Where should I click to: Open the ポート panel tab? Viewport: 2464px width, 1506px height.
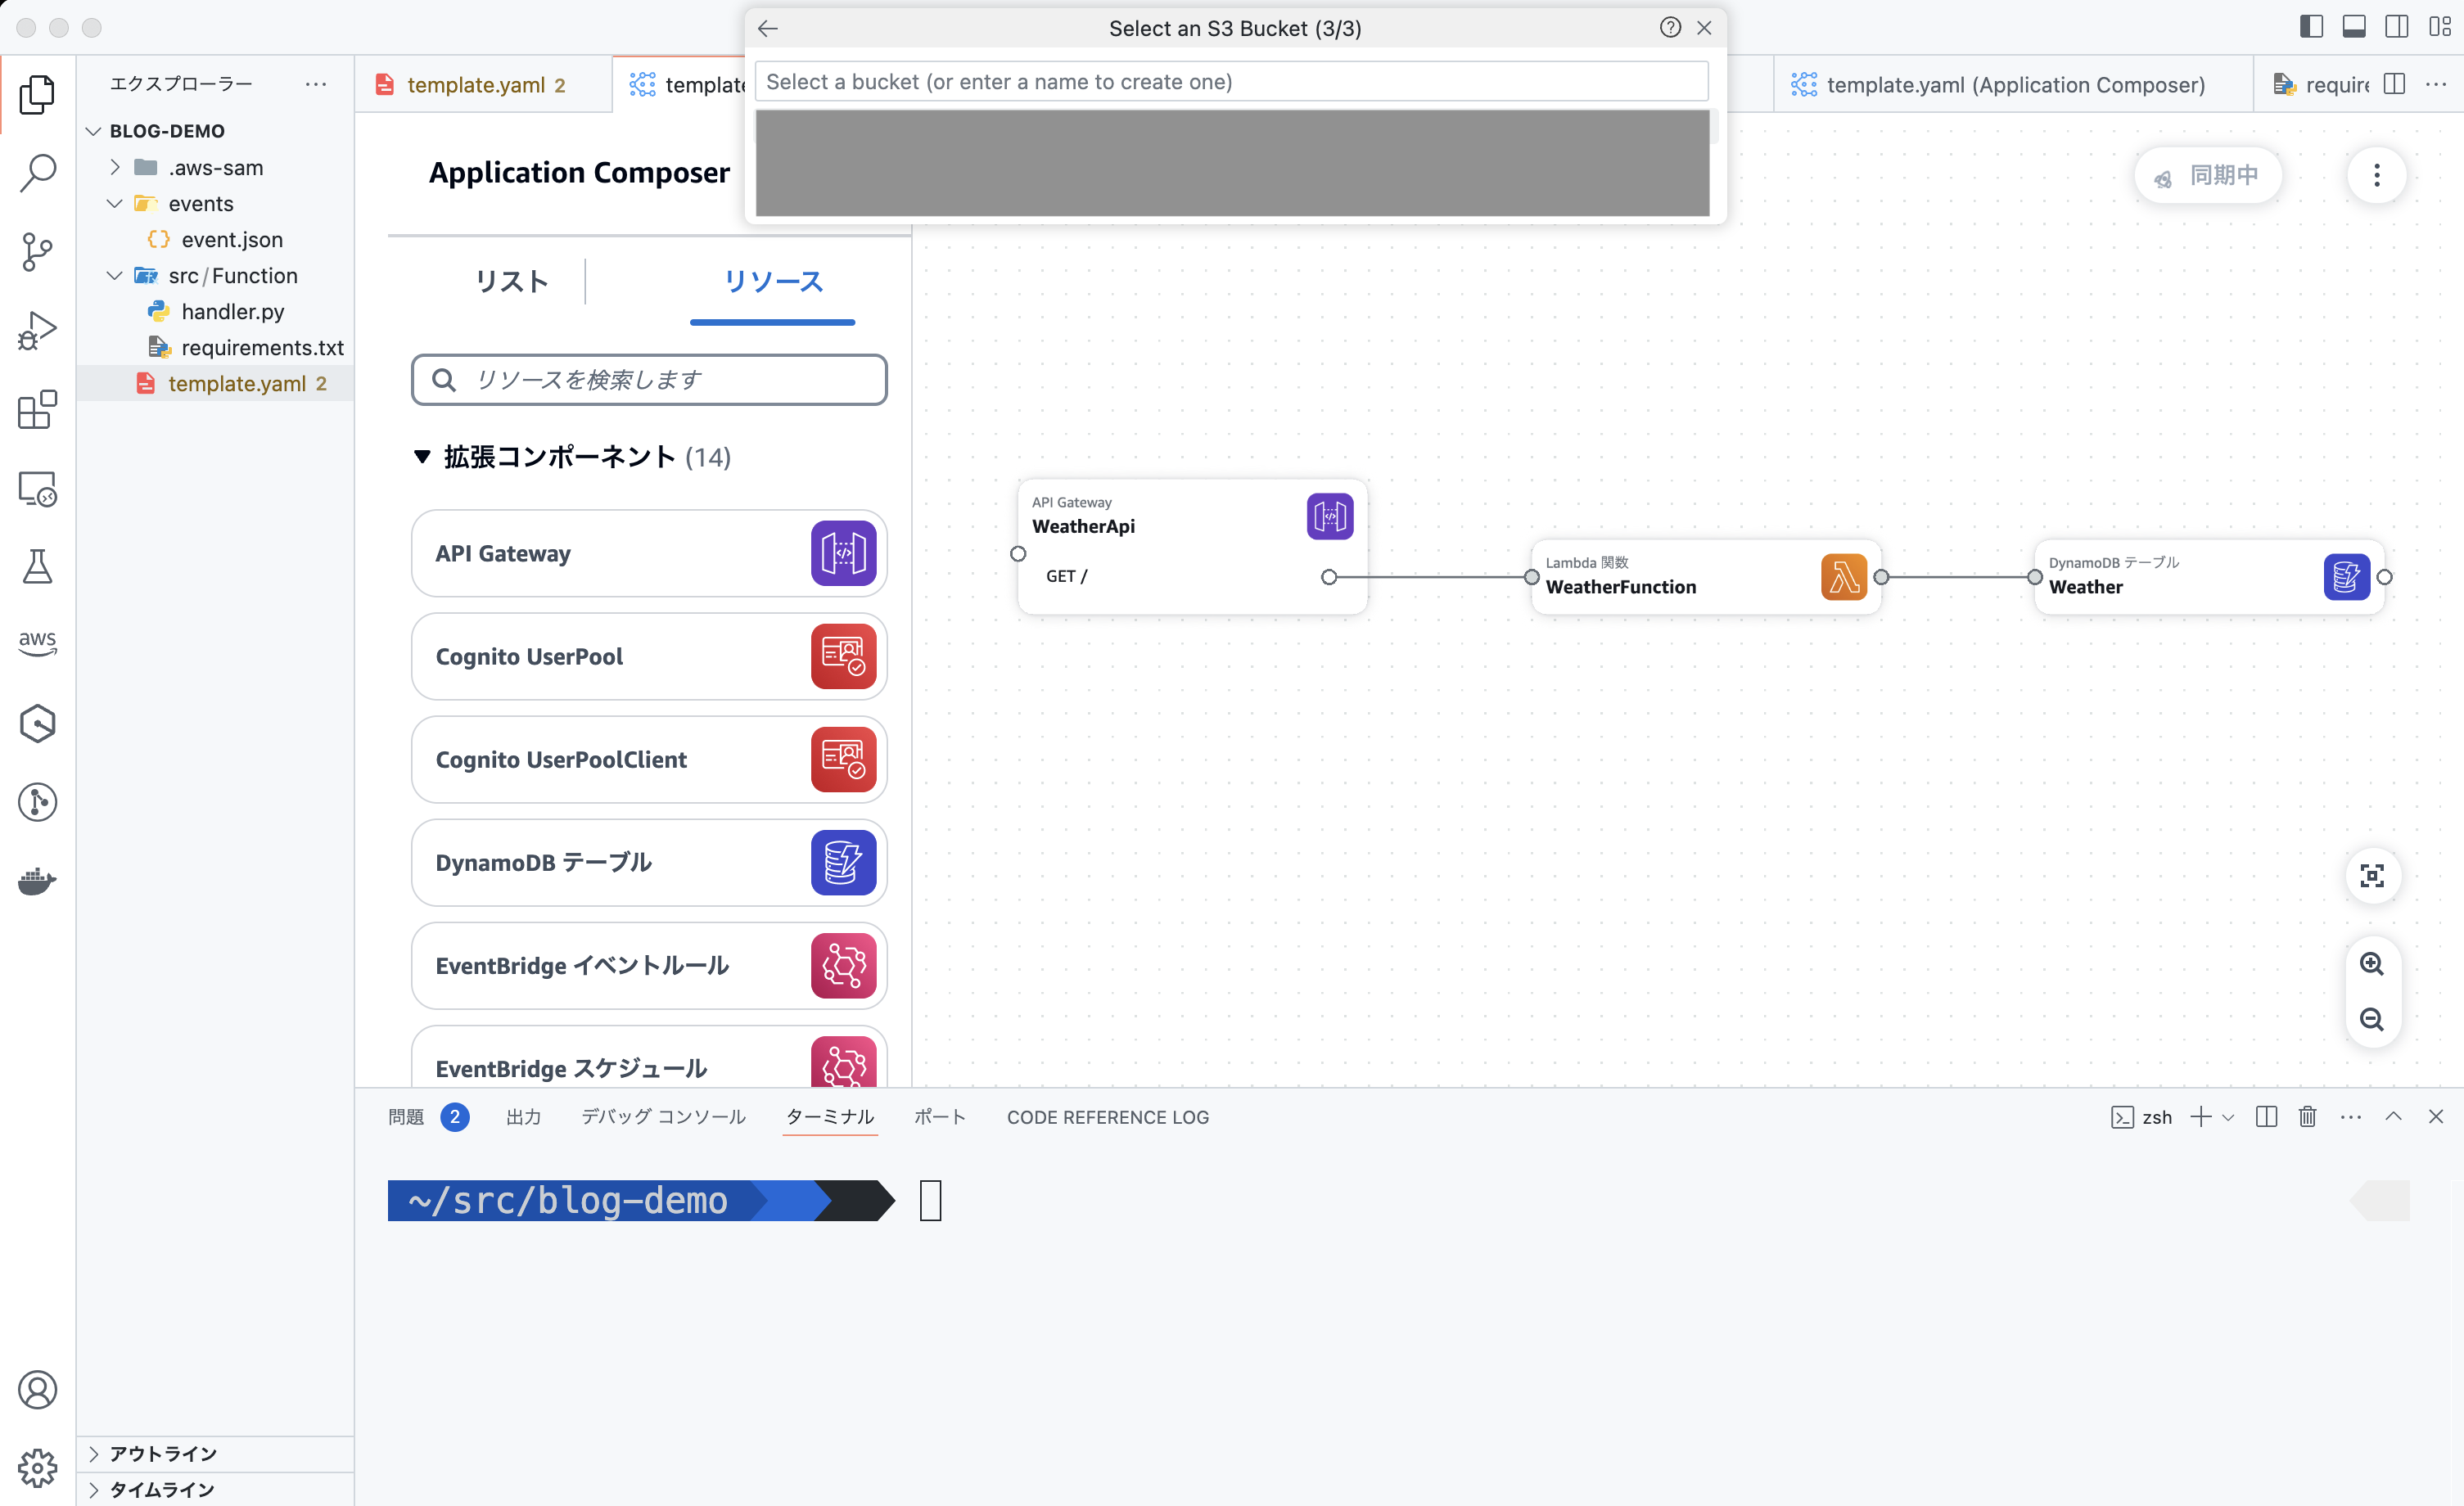[940, 1117]
